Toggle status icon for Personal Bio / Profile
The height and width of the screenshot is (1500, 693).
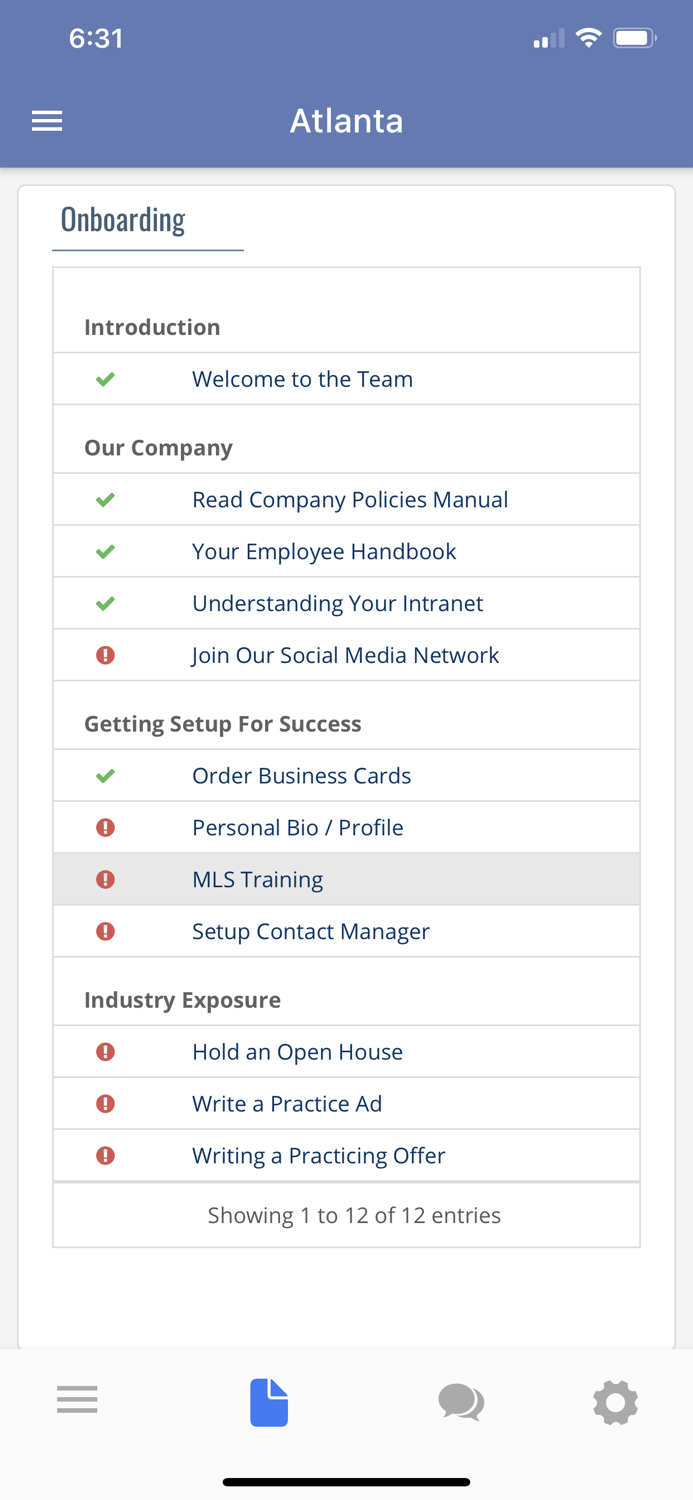pos(106,827)
